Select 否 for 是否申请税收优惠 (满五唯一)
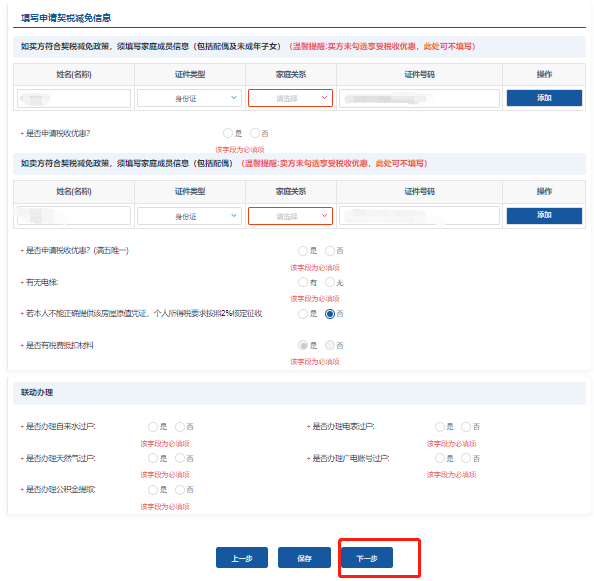Image resolution: width=594 pixels, height=581 pixels. pyautogui.click(x=330, y=251)
